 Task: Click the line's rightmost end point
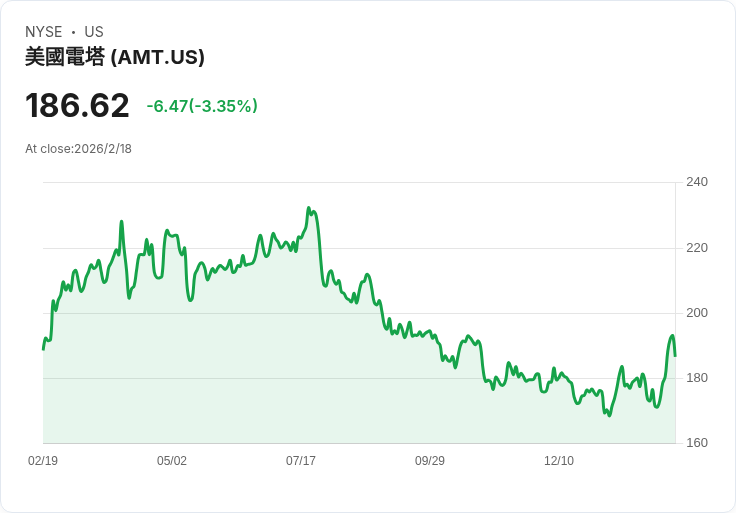tap(675, 356)
